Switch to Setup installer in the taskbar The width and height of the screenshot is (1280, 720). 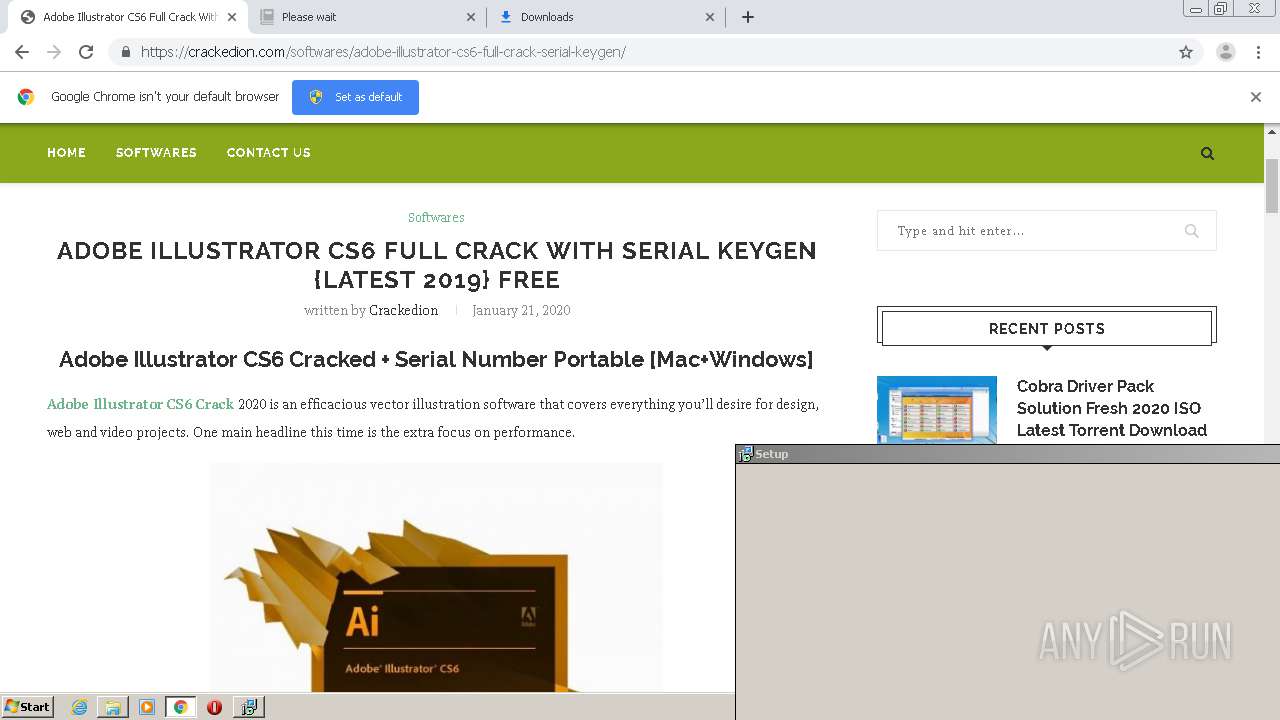tap(248, 707)
